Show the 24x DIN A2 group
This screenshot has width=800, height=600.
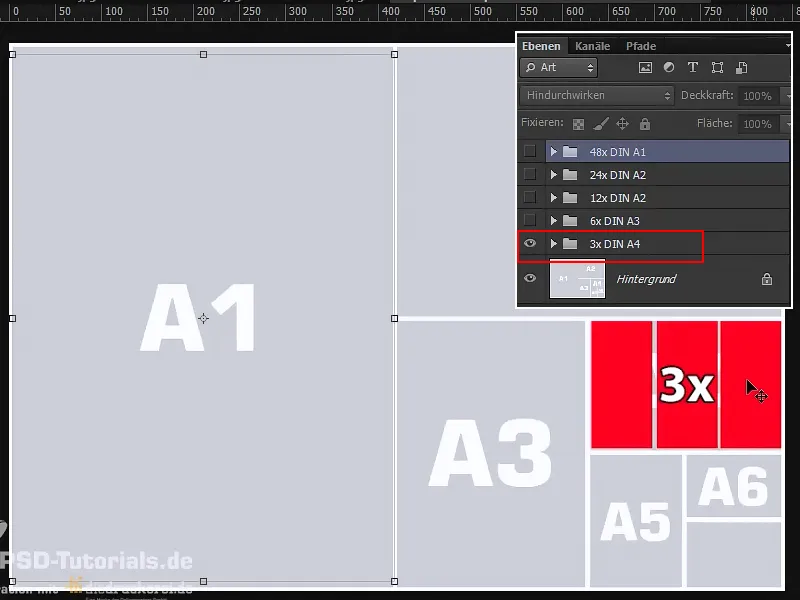530,174
